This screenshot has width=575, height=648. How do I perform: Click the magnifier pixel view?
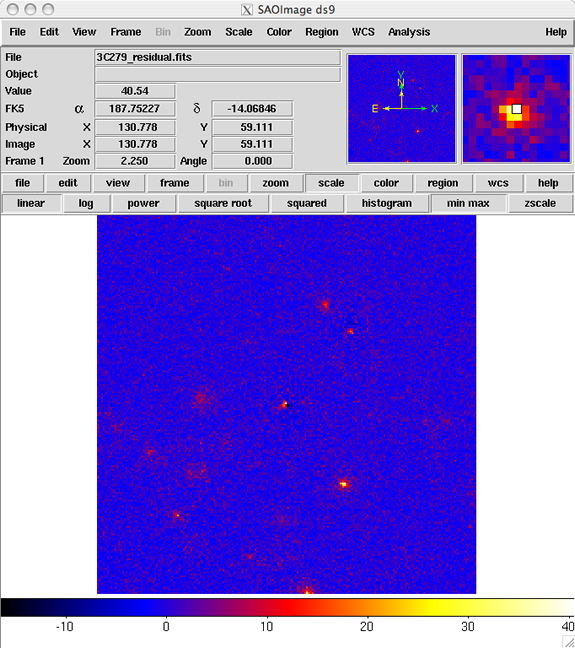point(516,109)
